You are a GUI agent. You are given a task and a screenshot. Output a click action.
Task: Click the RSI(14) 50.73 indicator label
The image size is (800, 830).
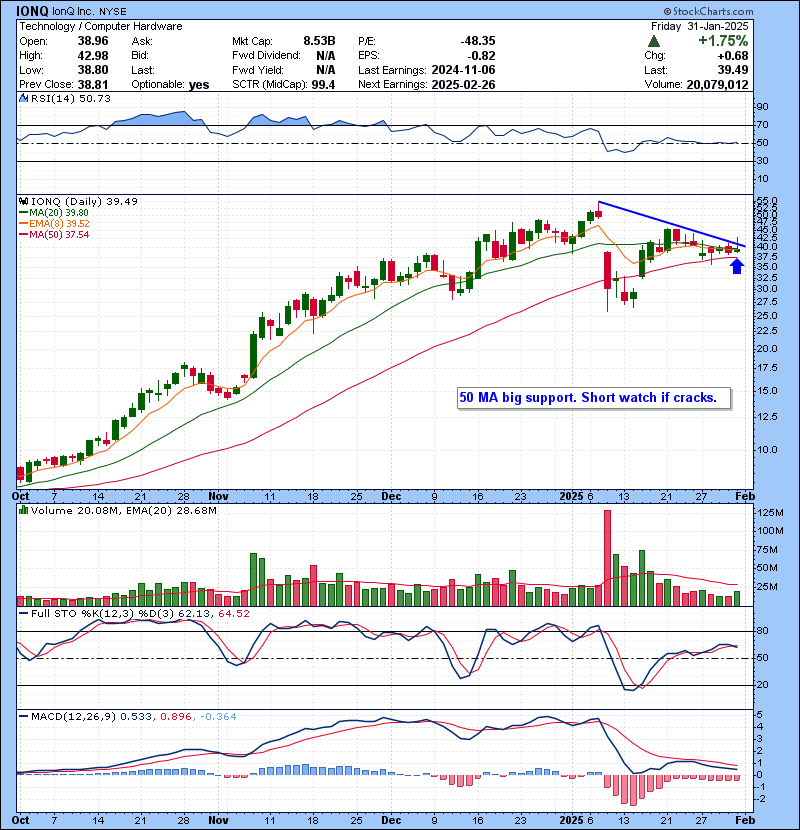point(71,98)
